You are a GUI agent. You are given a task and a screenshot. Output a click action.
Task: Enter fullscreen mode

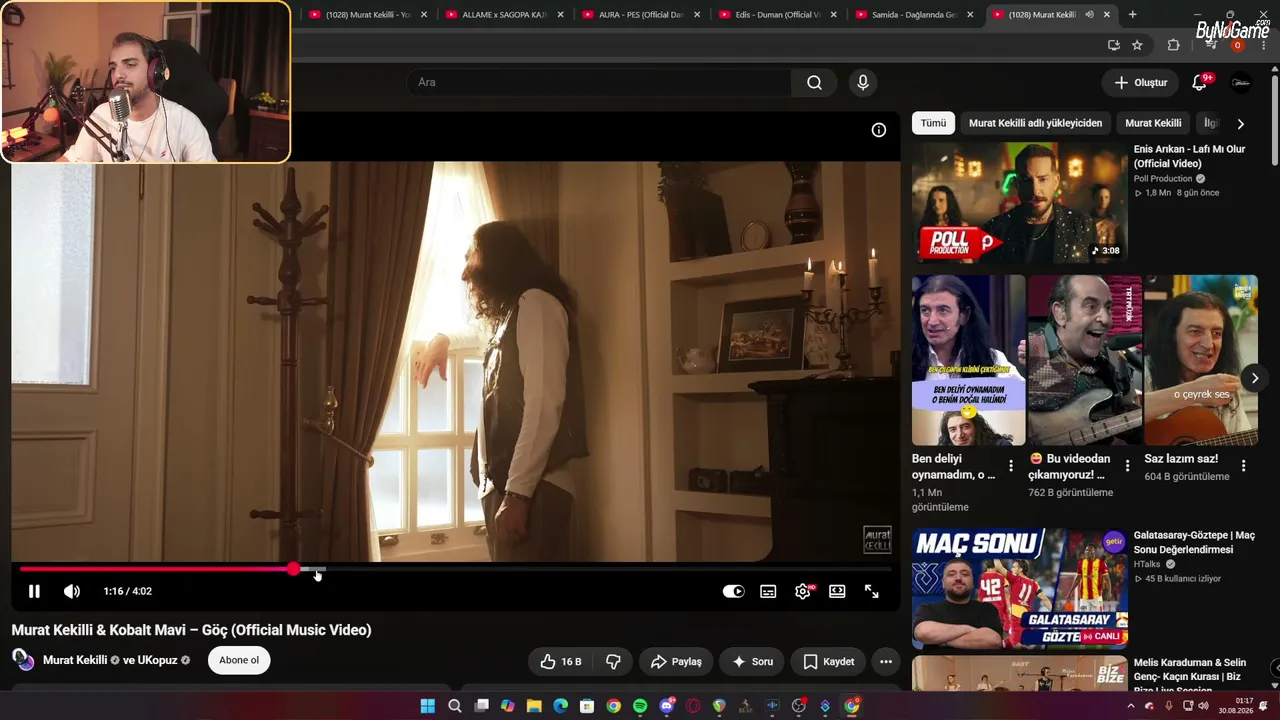872,591
